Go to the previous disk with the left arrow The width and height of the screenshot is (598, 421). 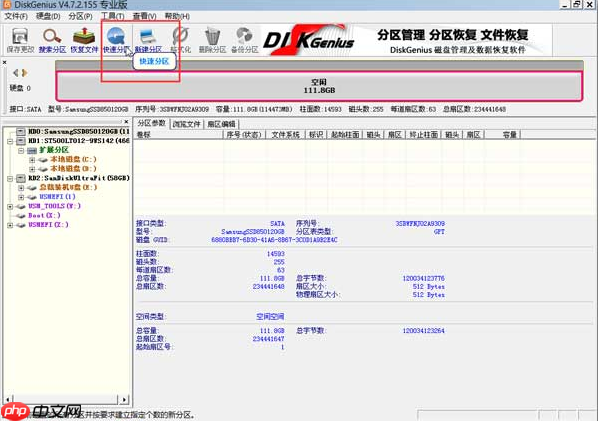point(16,72)
